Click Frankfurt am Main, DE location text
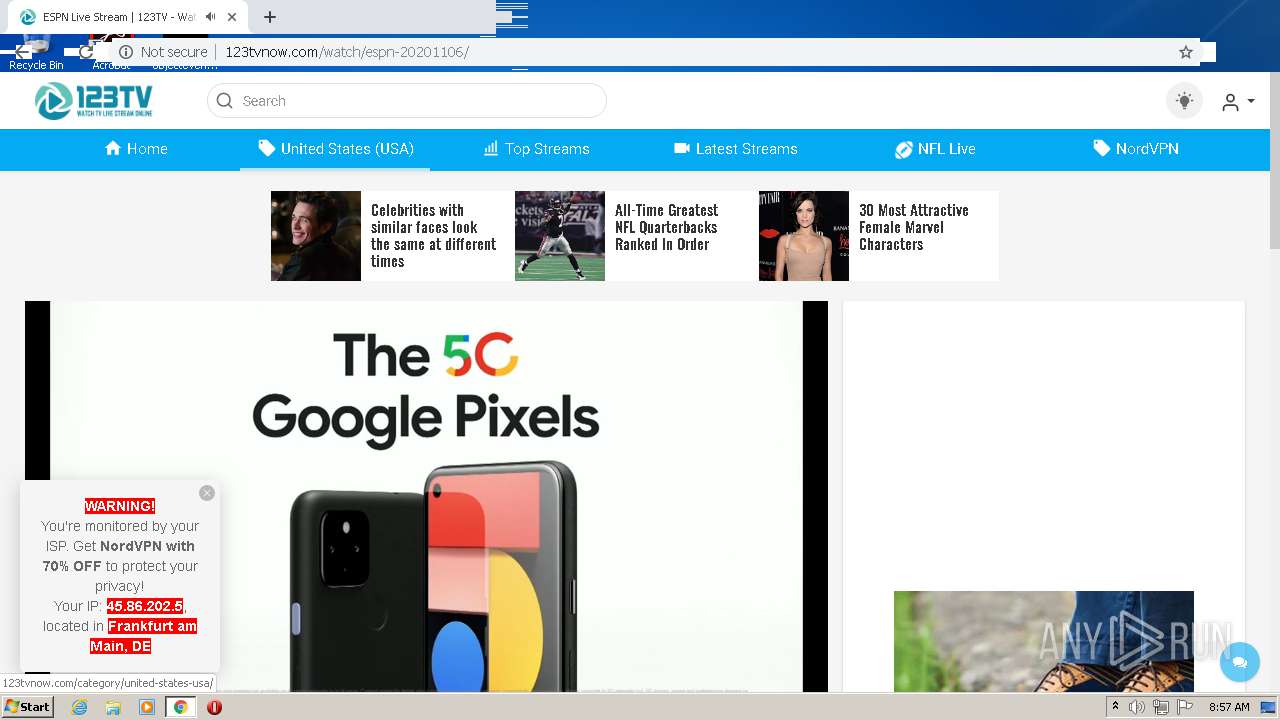 [143, 636]
